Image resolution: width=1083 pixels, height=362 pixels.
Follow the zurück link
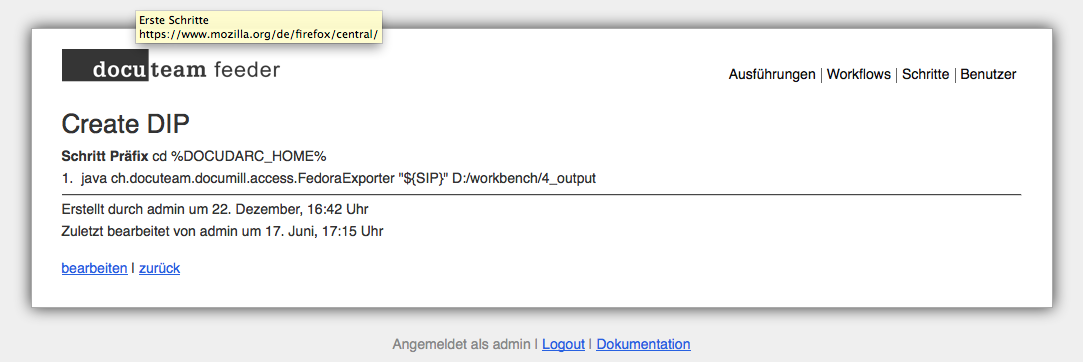coord(160,268)
